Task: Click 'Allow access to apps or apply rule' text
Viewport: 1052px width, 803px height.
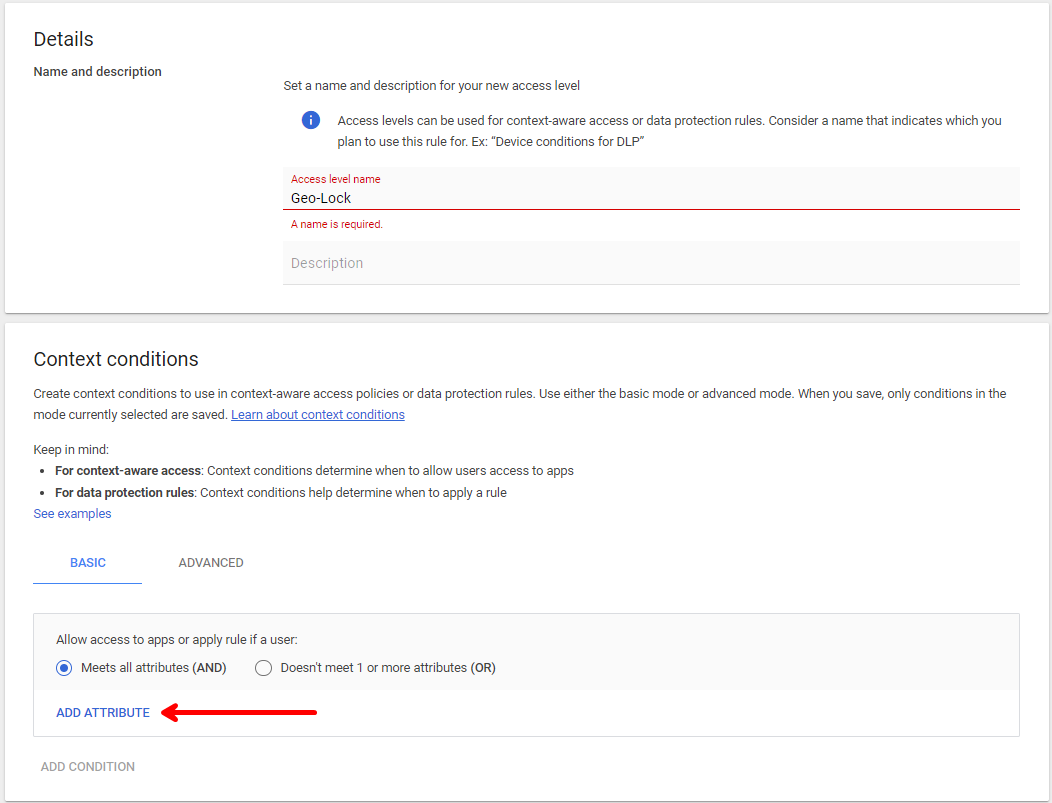Action: click(x=176, y=640)
